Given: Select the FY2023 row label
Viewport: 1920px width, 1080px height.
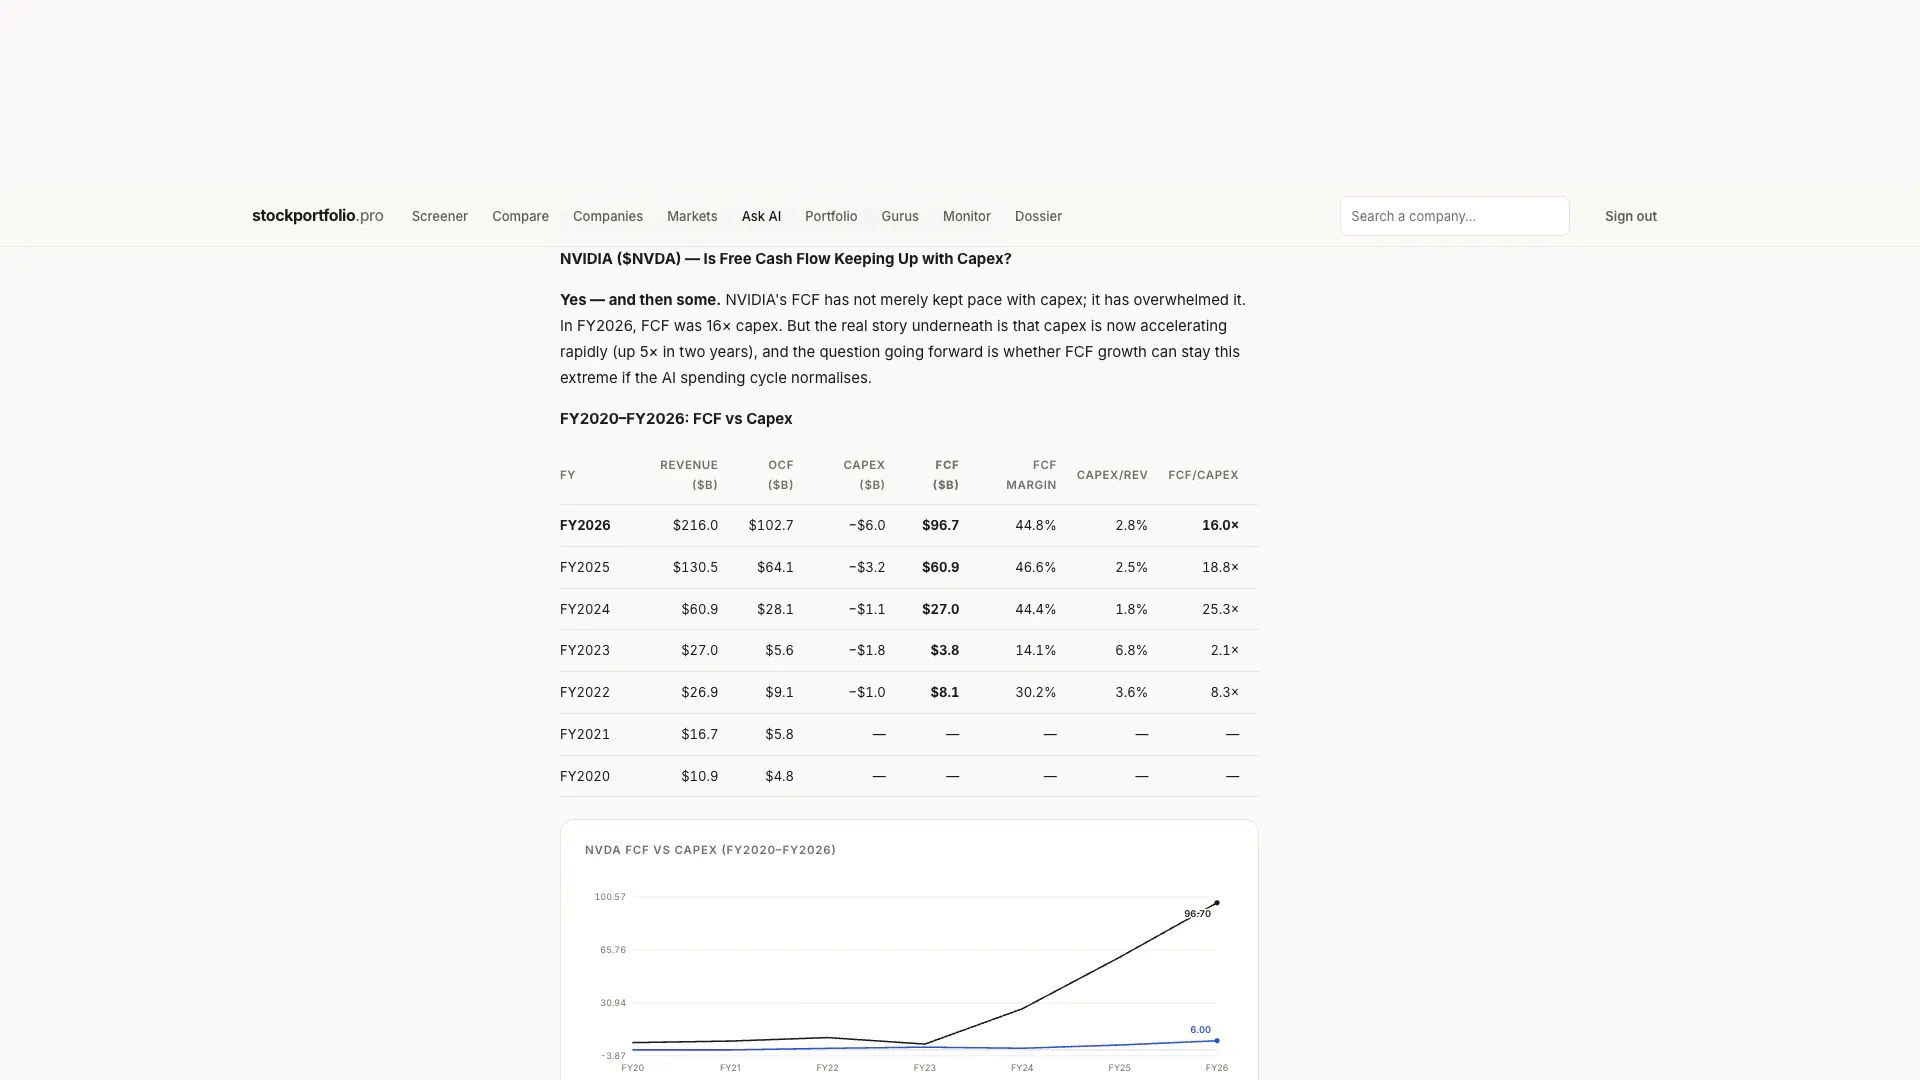Looking at the screenshot, I should [x=585, y=650].
